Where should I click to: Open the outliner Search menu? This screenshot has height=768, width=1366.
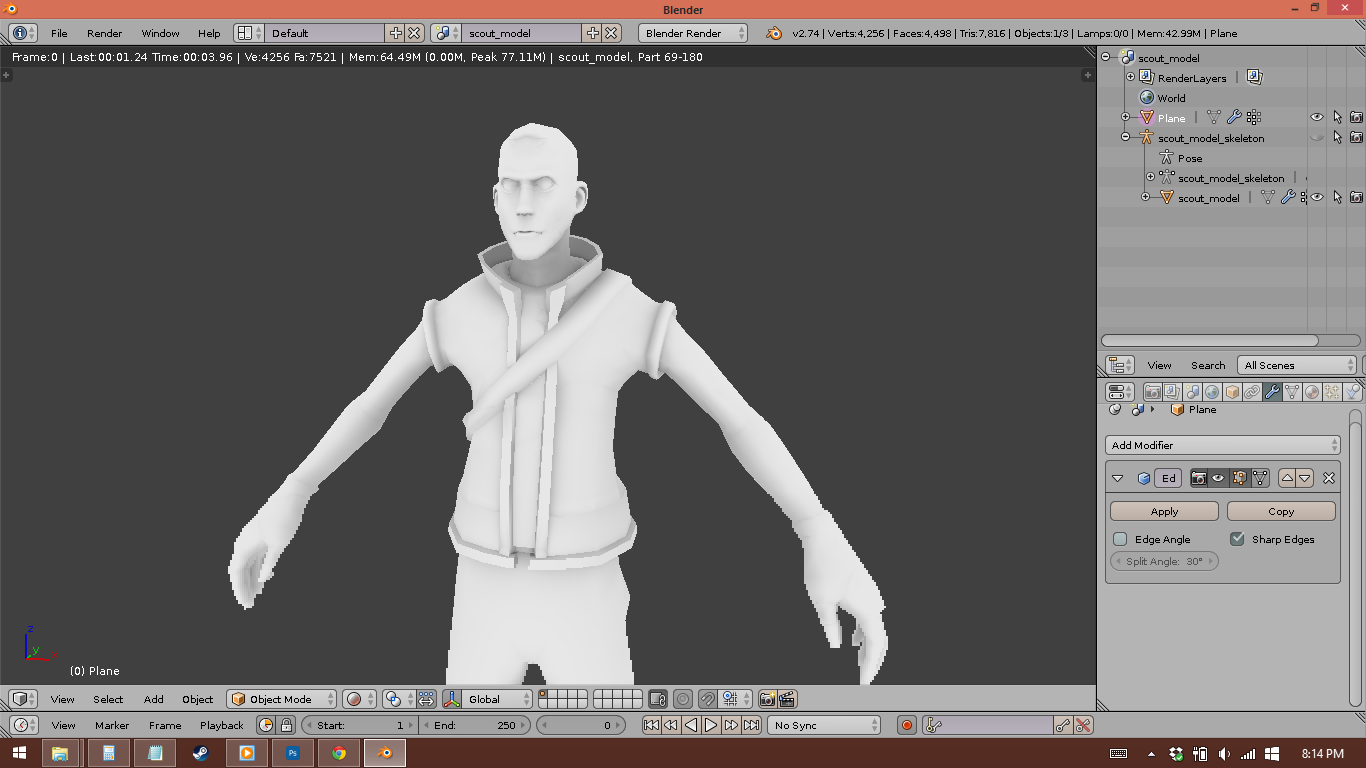point(1208,365)
